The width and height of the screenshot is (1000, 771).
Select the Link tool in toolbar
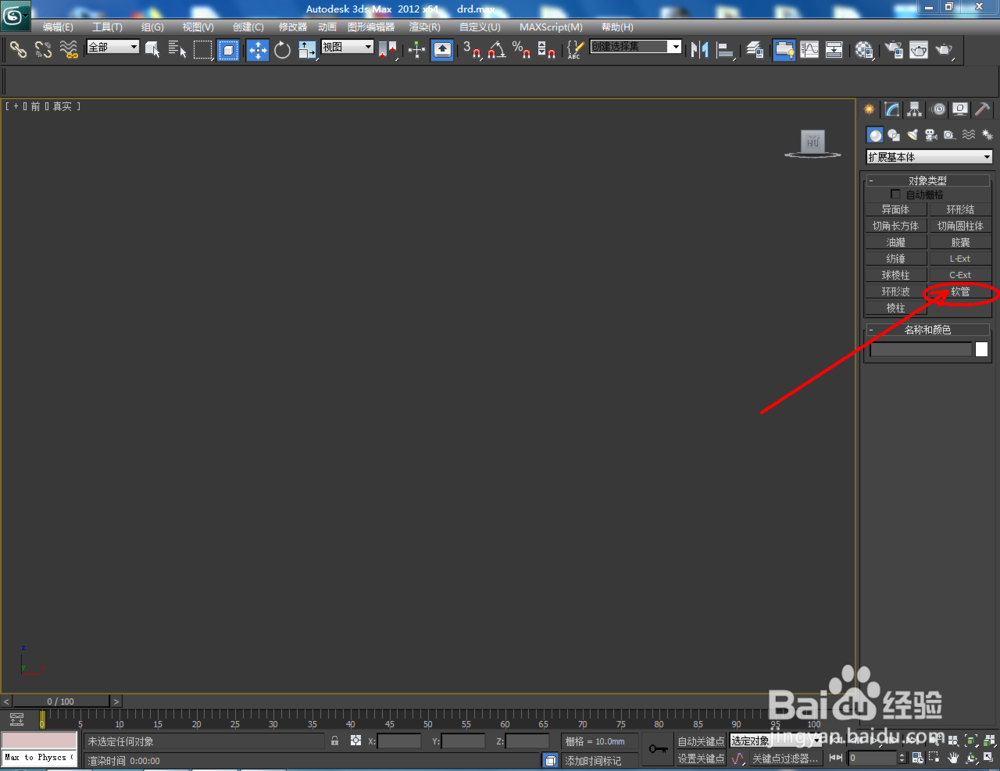pos(18,50)
